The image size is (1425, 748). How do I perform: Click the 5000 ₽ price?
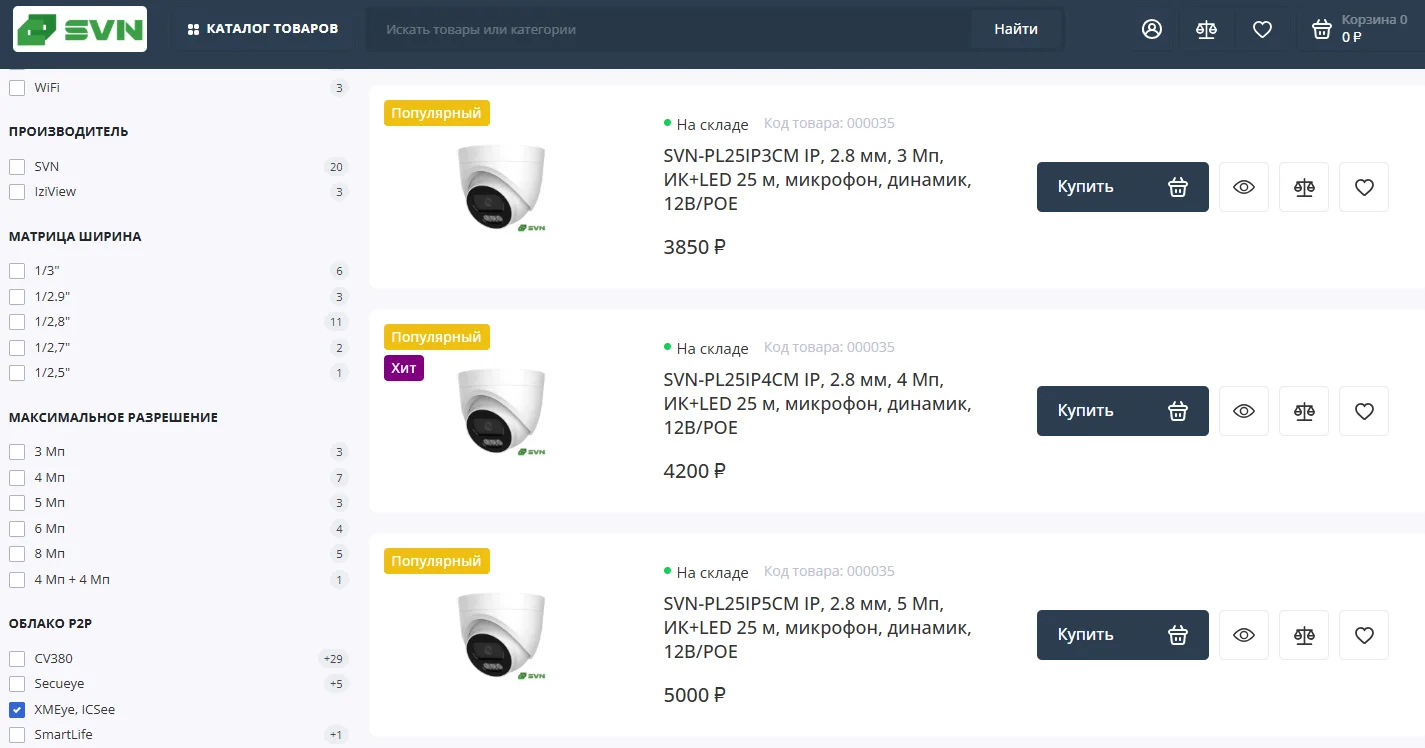695,695
